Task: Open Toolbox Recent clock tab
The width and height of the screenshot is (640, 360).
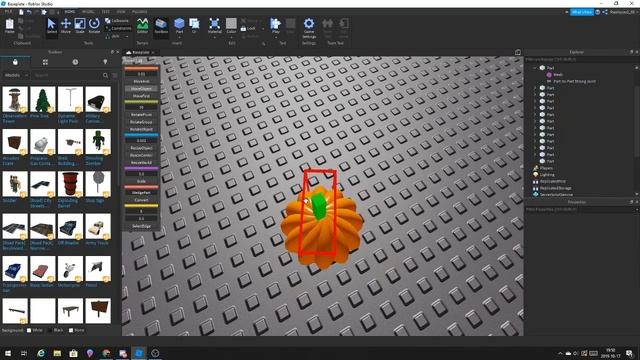Action: [x=75, y=62]
